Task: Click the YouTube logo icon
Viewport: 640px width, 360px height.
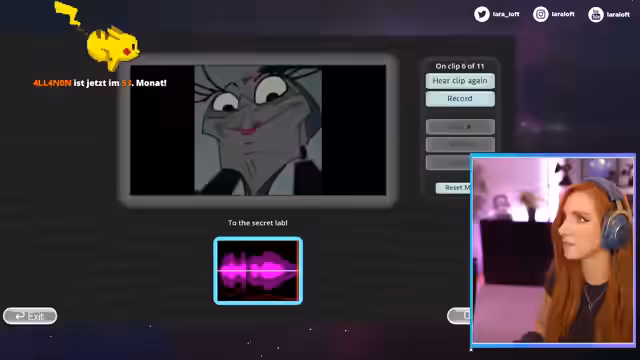Action: coord(596,15)
